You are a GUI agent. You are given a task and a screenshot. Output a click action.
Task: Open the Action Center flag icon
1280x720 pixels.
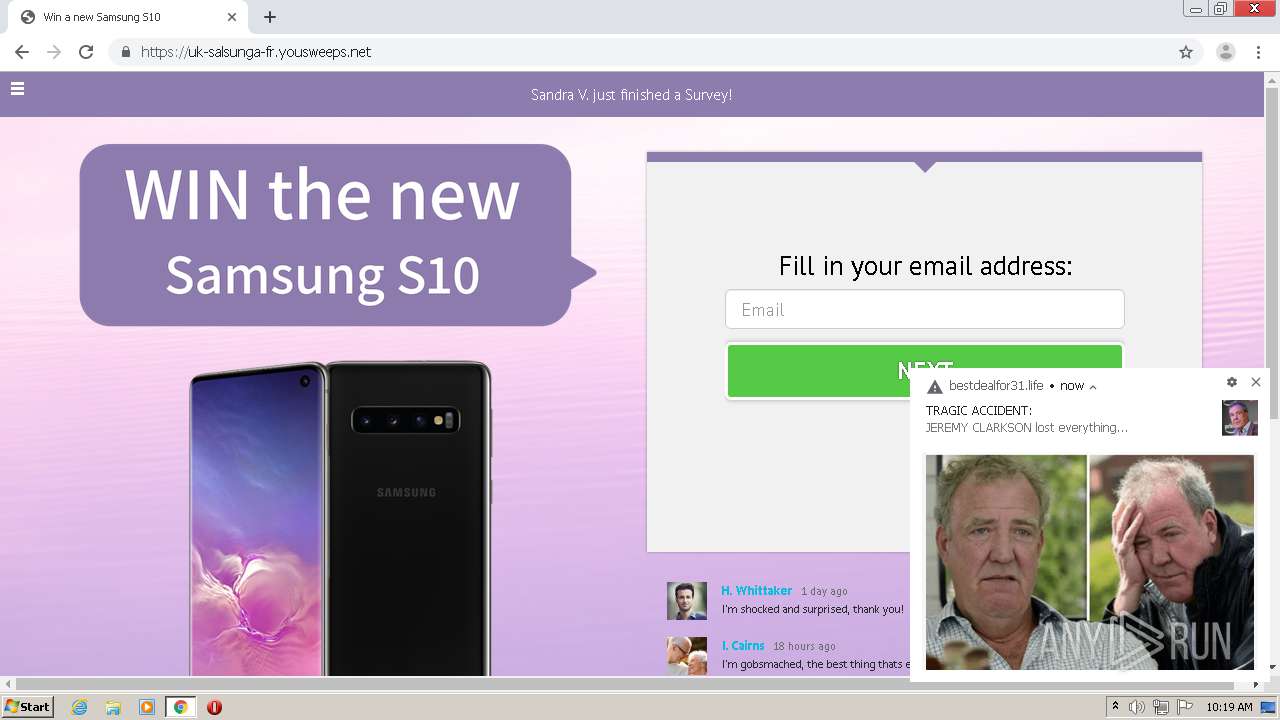(x=1185, y=707)
